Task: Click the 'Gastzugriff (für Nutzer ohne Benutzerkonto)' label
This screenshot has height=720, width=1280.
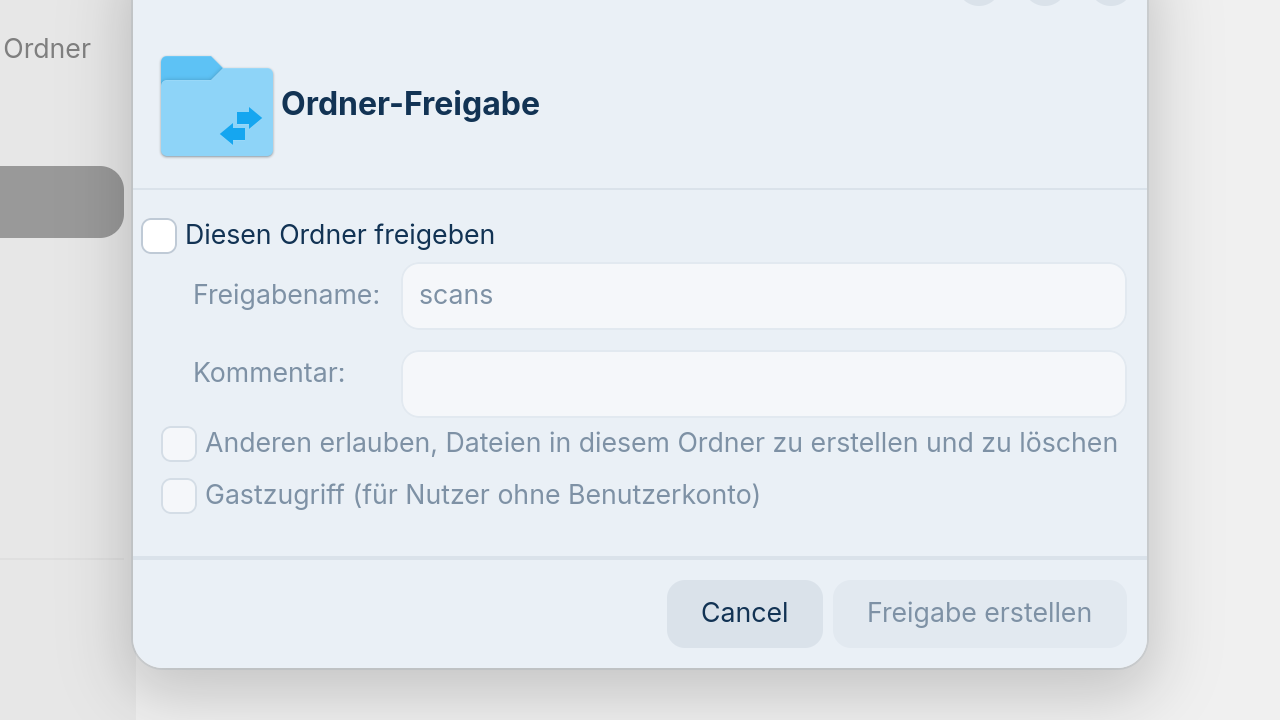Action: 482,495
